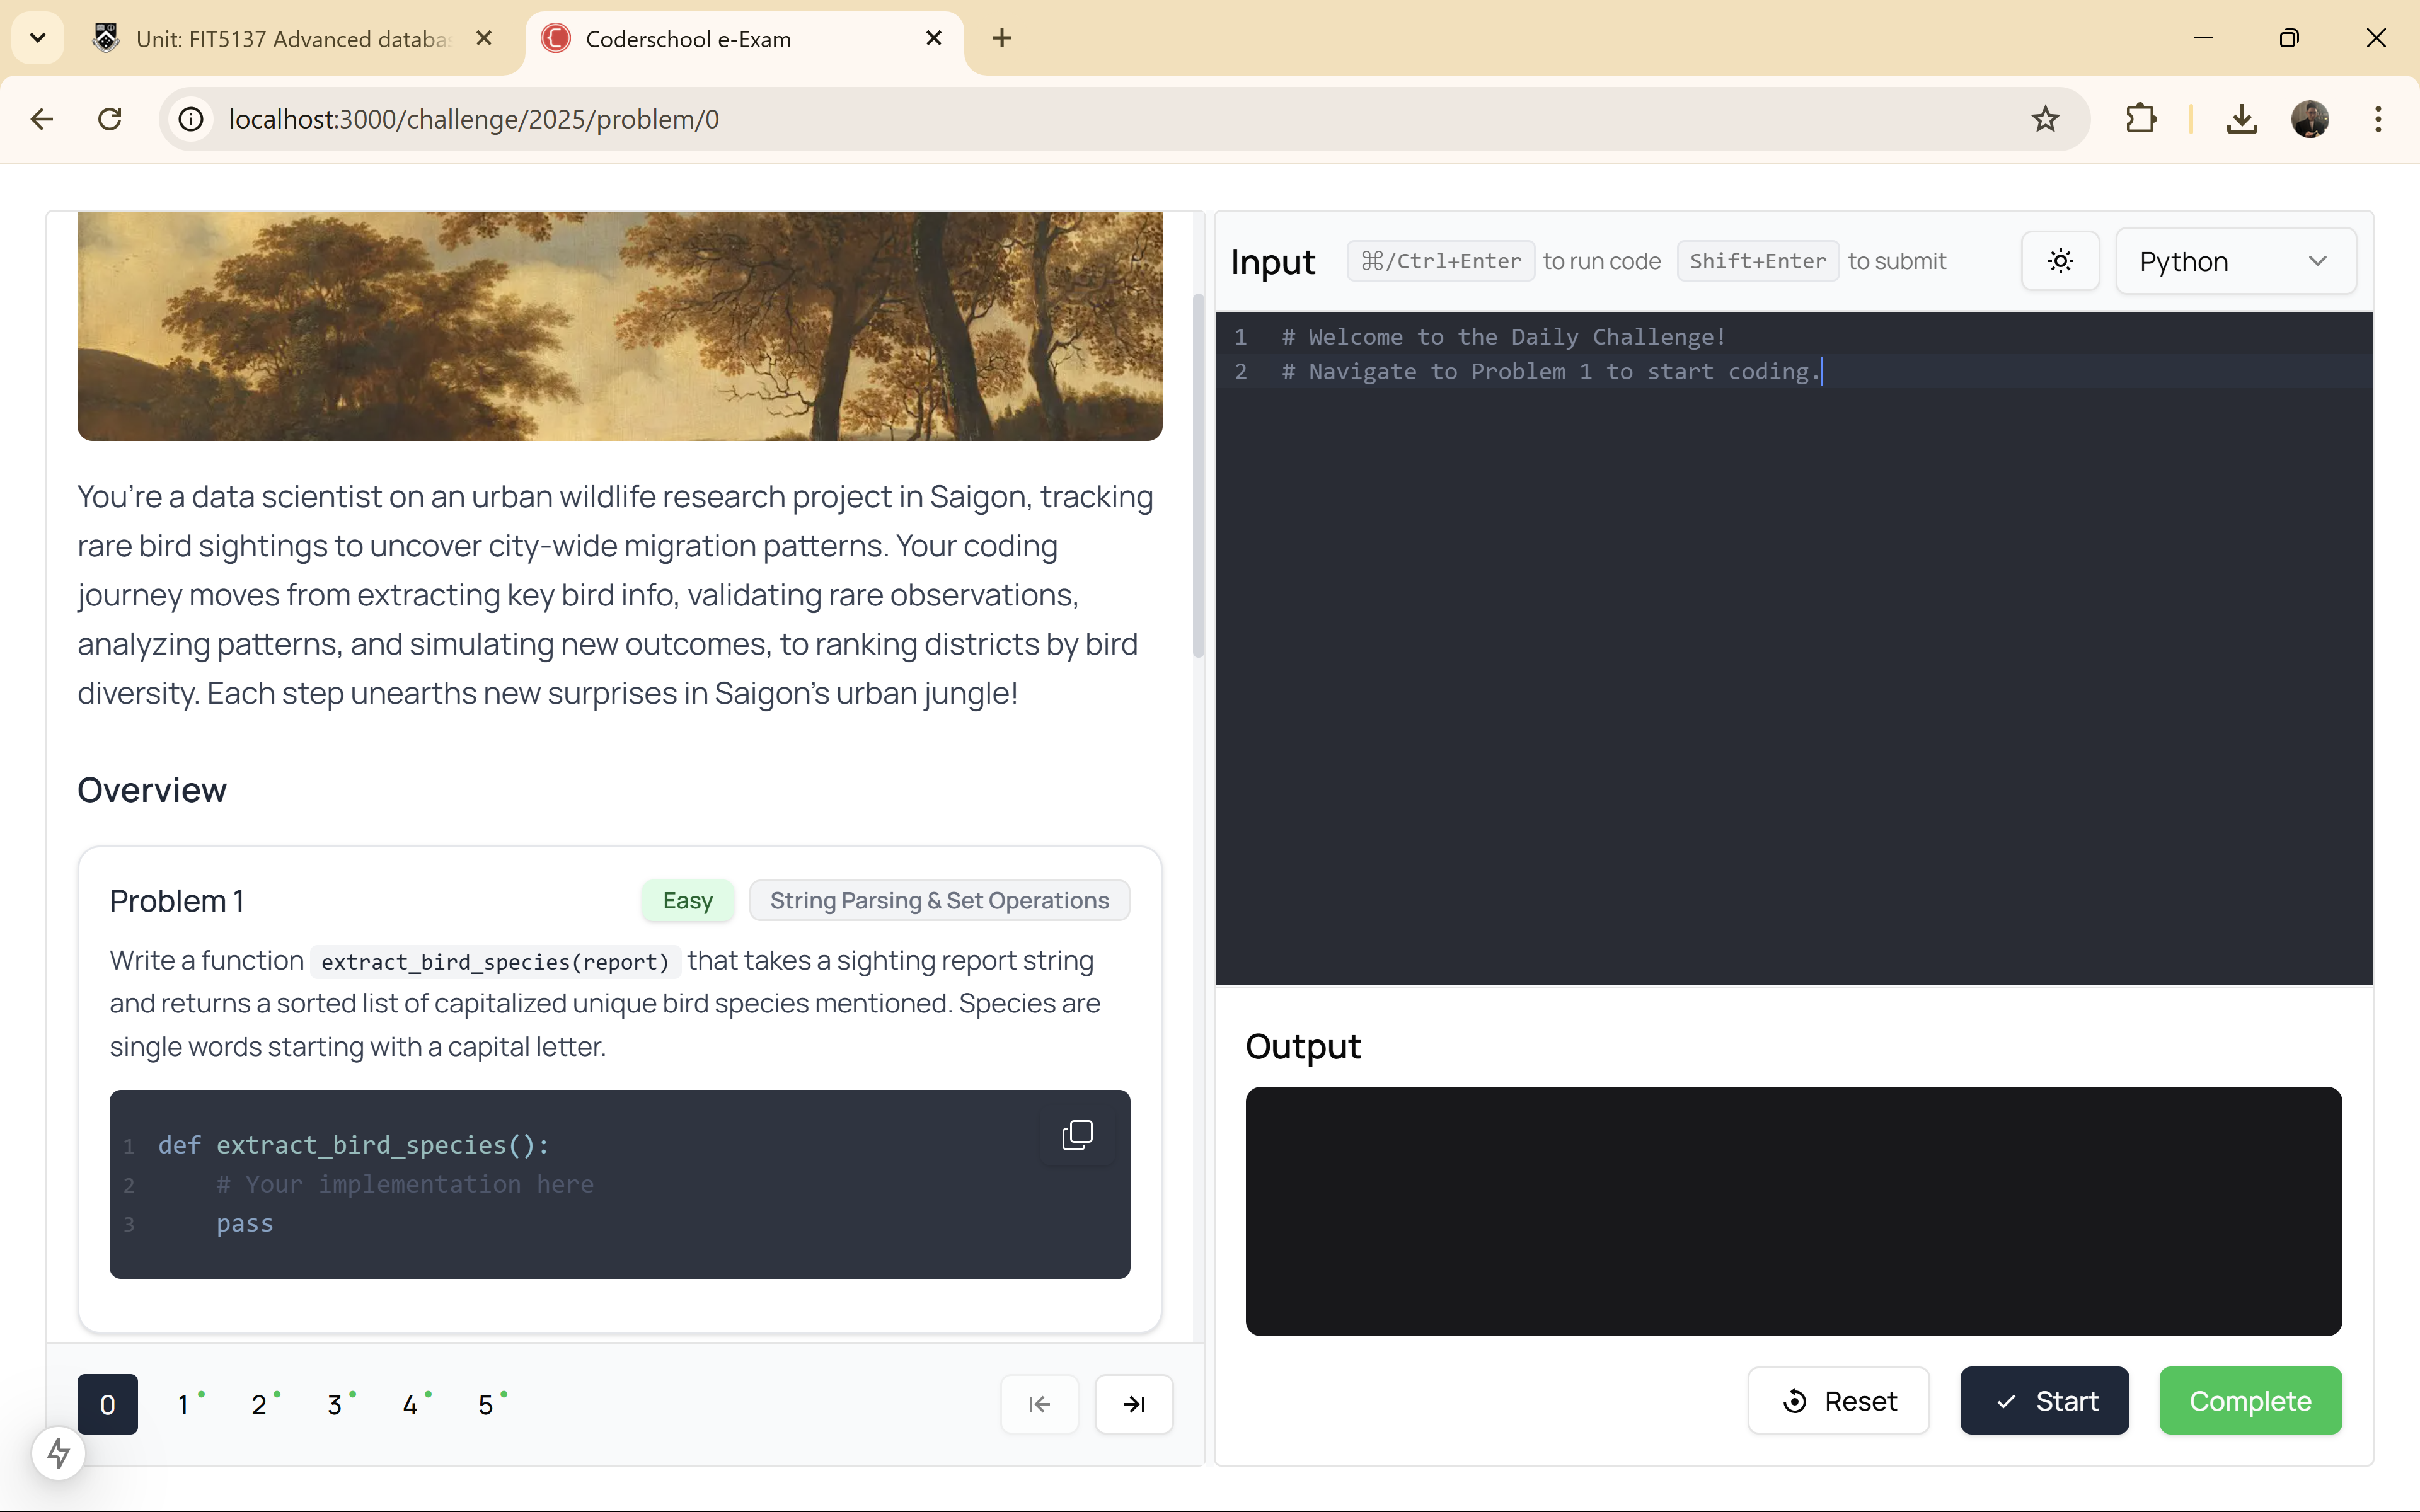Jump to the first problem arrow icon
The image size is (2420, 1512).
click(1039, 1404)
